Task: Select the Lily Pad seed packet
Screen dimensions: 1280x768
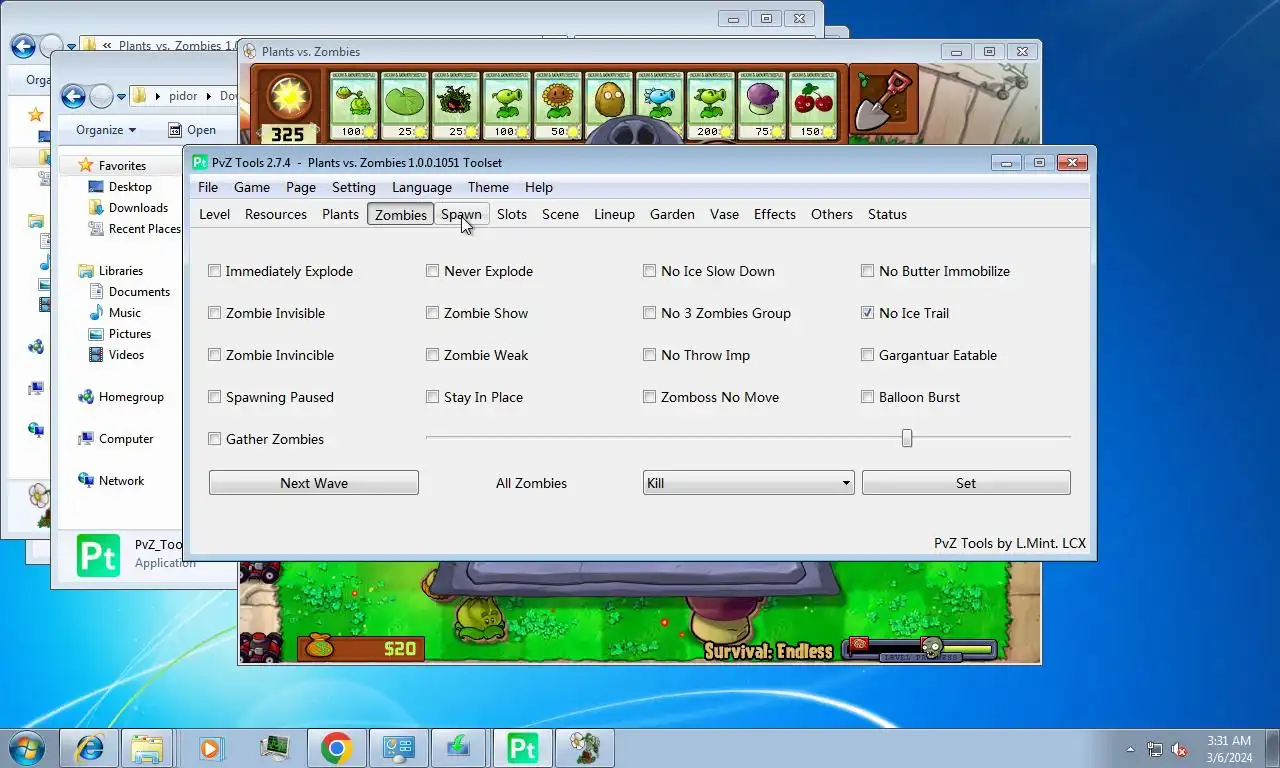Action: [405, 105]
